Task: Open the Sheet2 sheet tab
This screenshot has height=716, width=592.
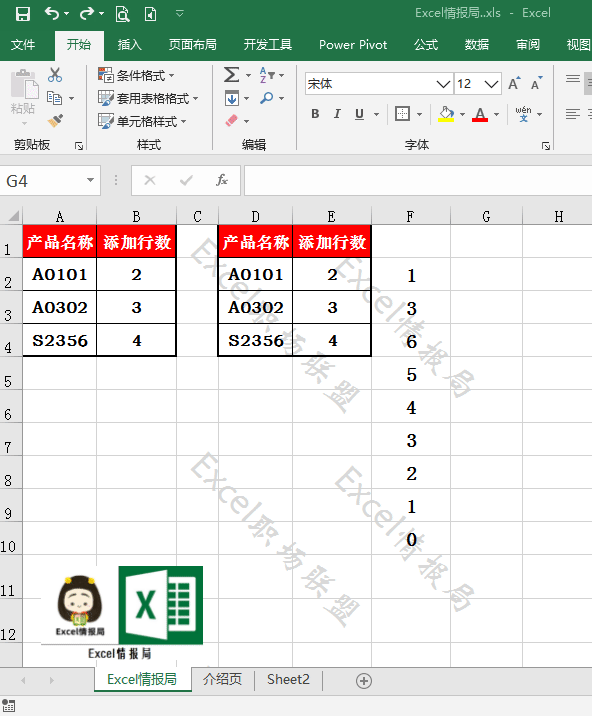Action: click(x=288, y=679)
